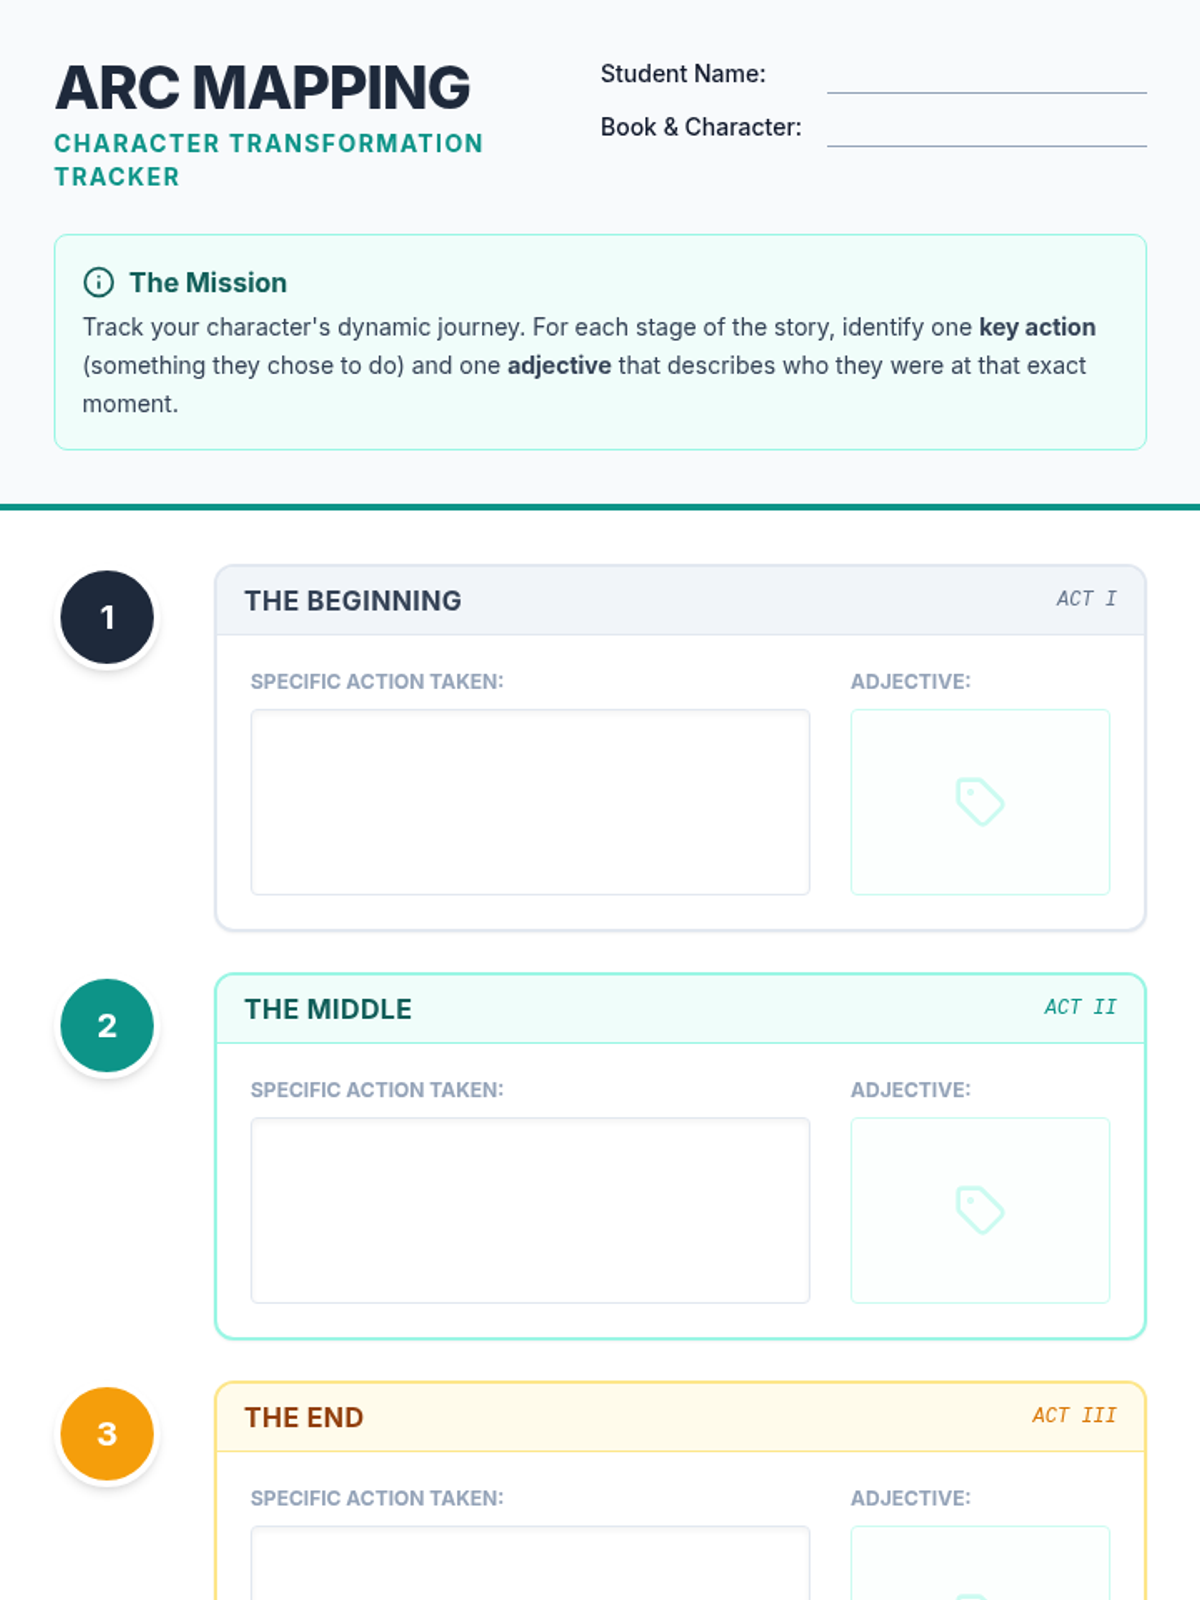1200x1600 pixels.
Task: Click THE BEGINNING section header
Action: (x=353, y=601)
